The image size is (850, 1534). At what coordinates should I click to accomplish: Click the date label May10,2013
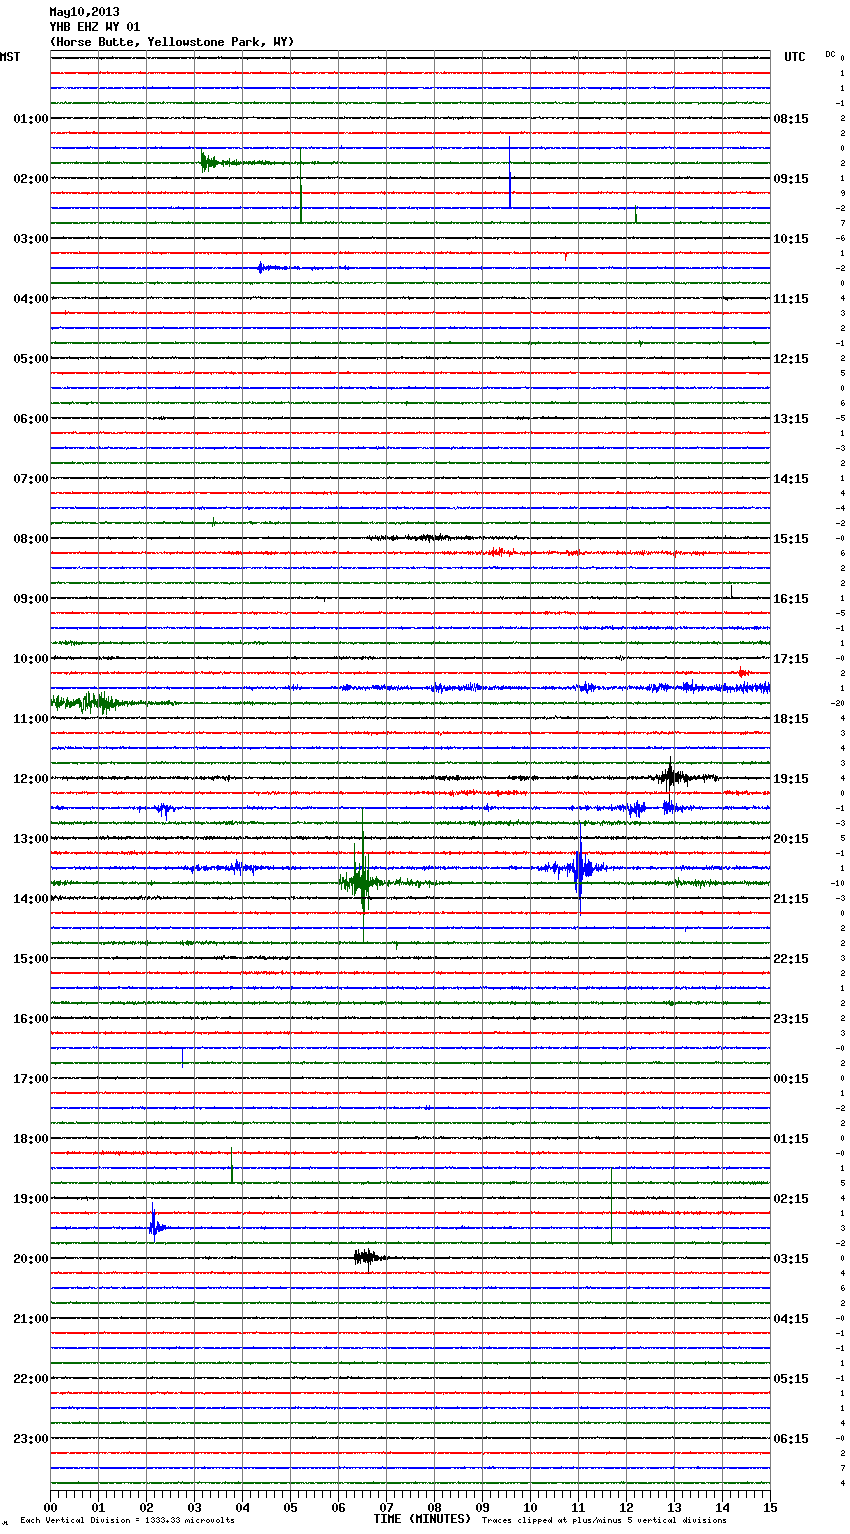(84, 12)
